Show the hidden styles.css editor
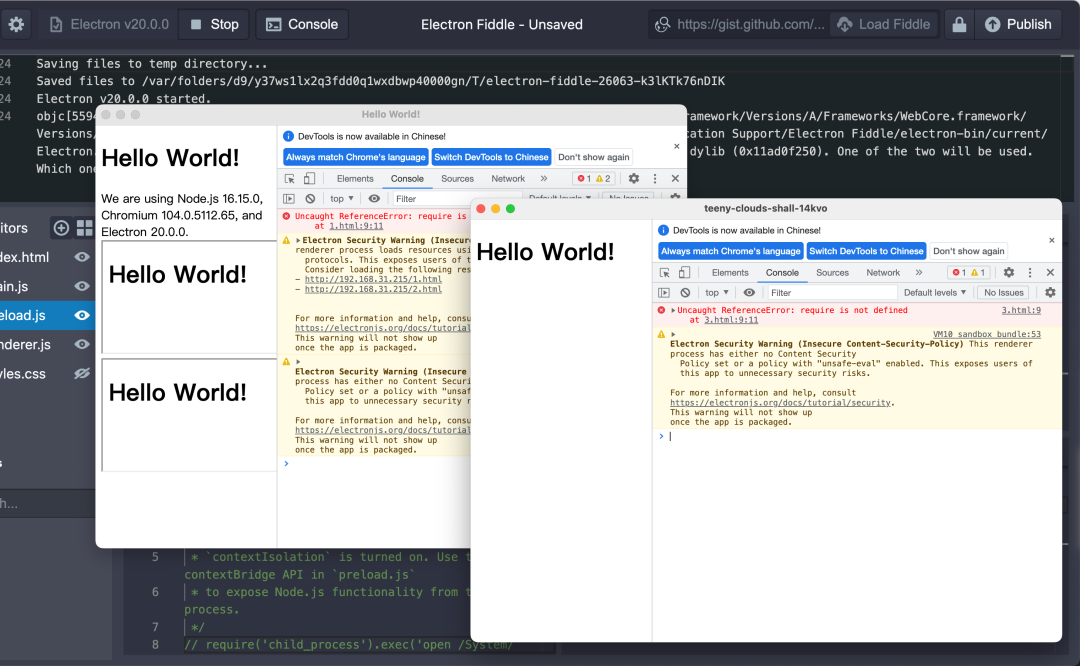Image resolution: width=1080 pixels, height=666 pixels. point(82,373)
